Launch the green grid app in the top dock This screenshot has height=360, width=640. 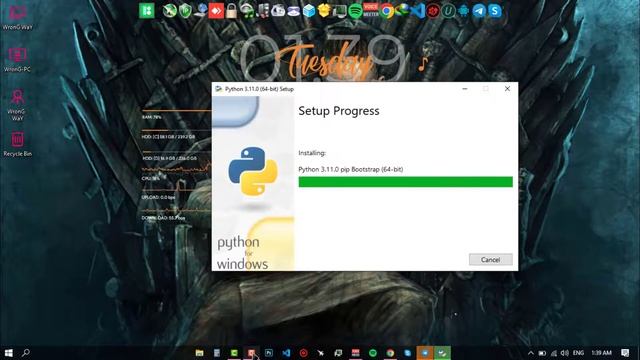pyautogui.click(x=147, y=11)
